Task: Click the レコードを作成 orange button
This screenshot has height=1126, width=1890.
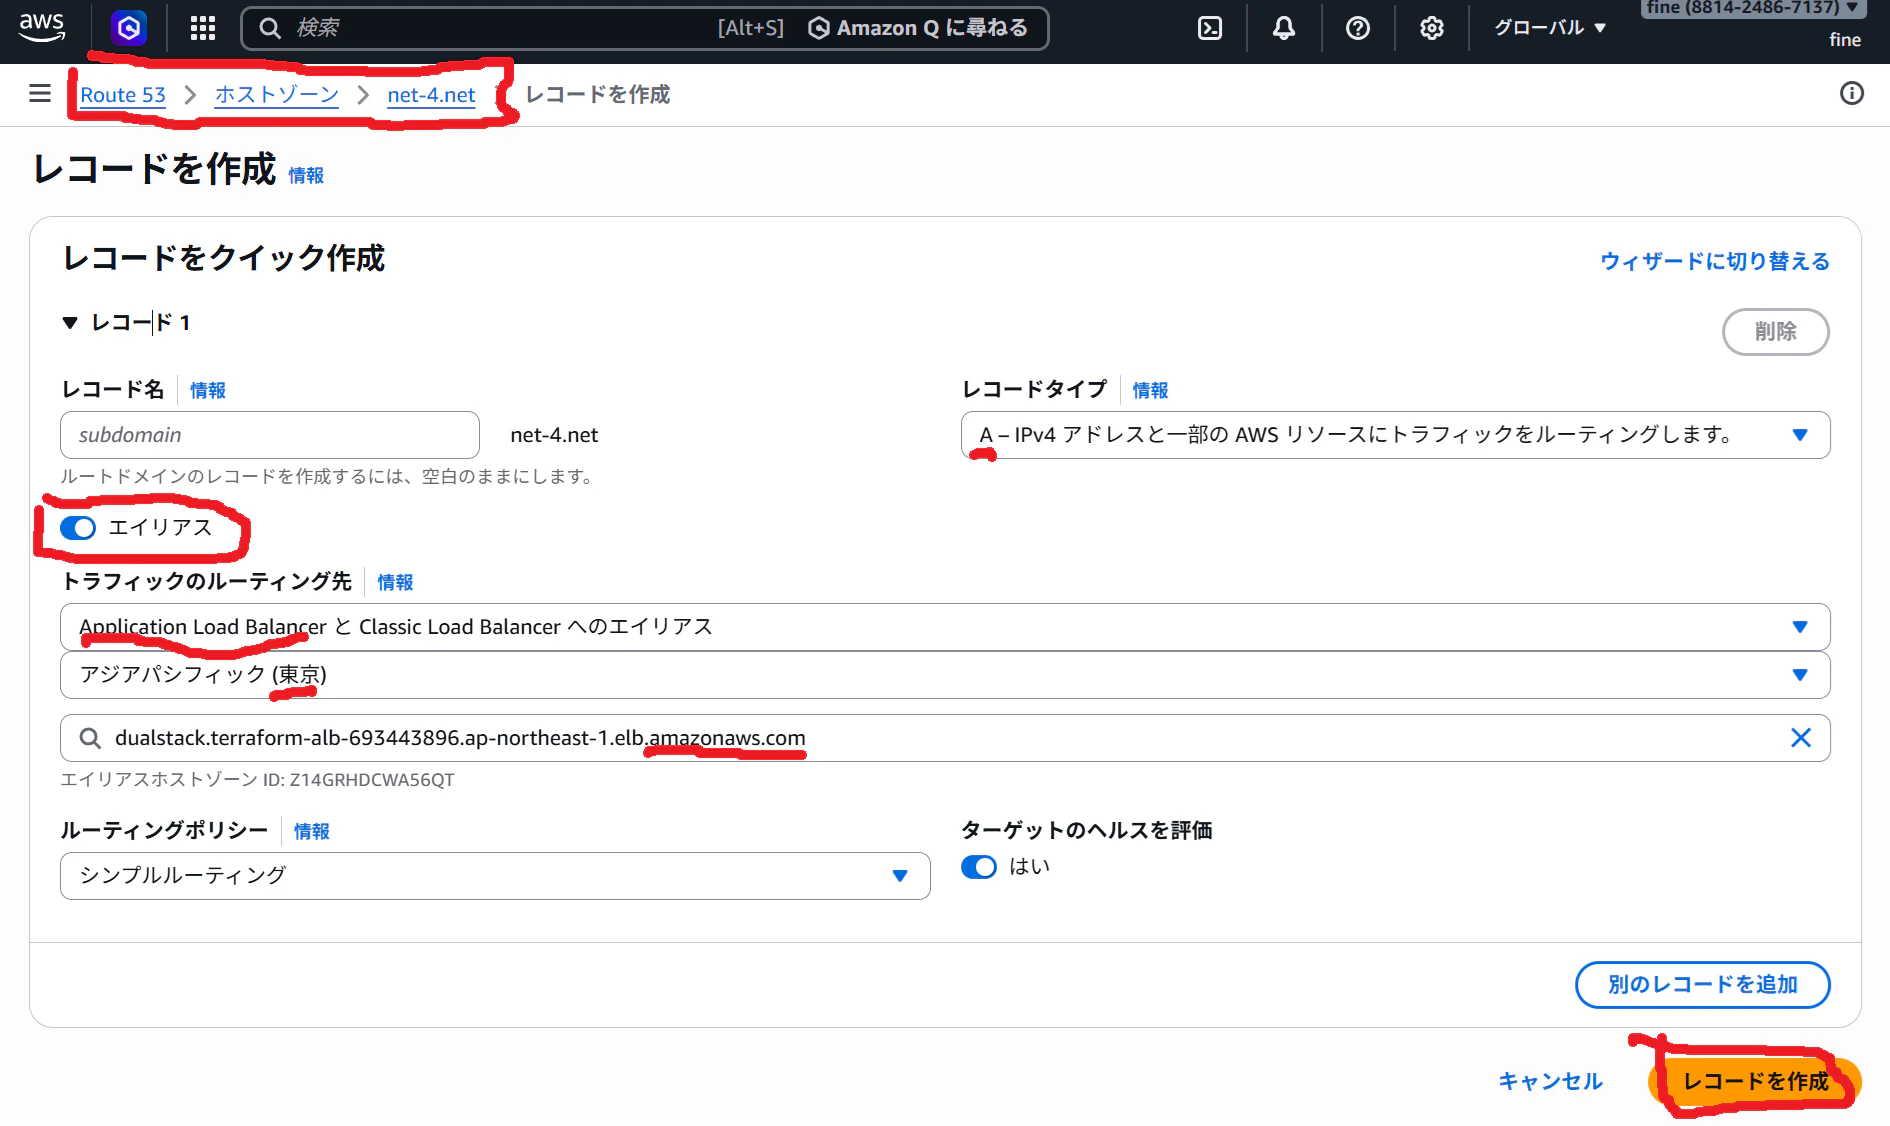Action: [1755, 1081]
